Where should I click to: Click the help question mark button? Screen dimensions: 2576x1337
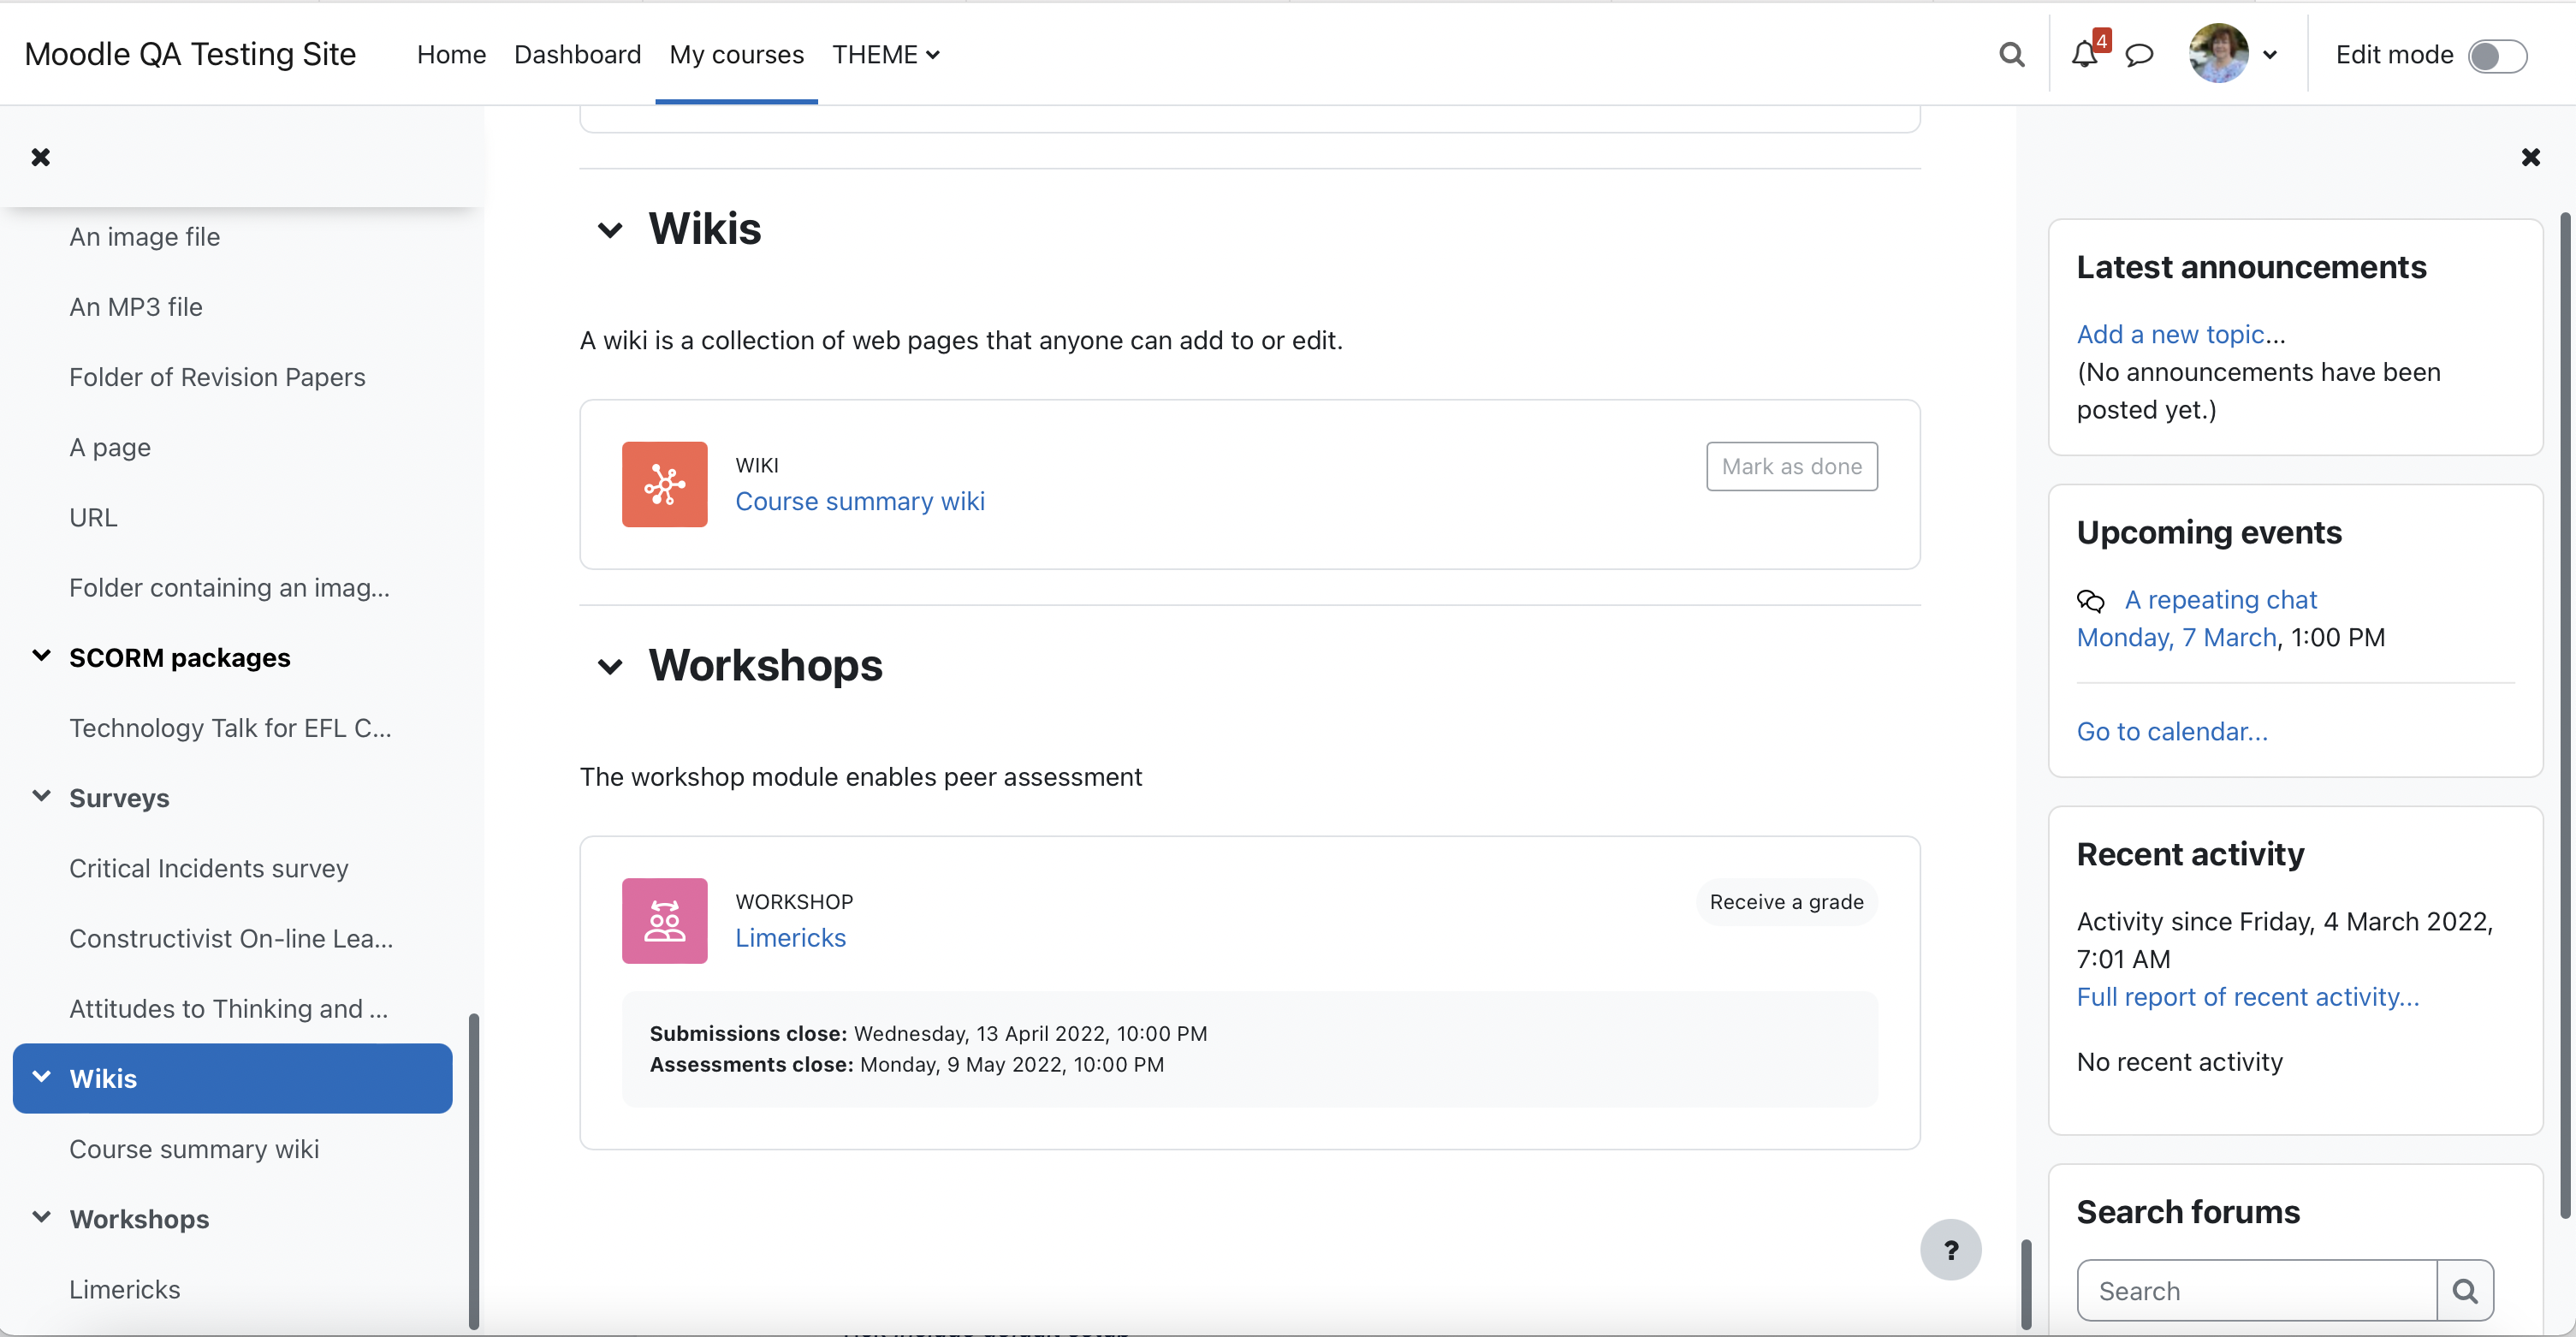1950,1249
